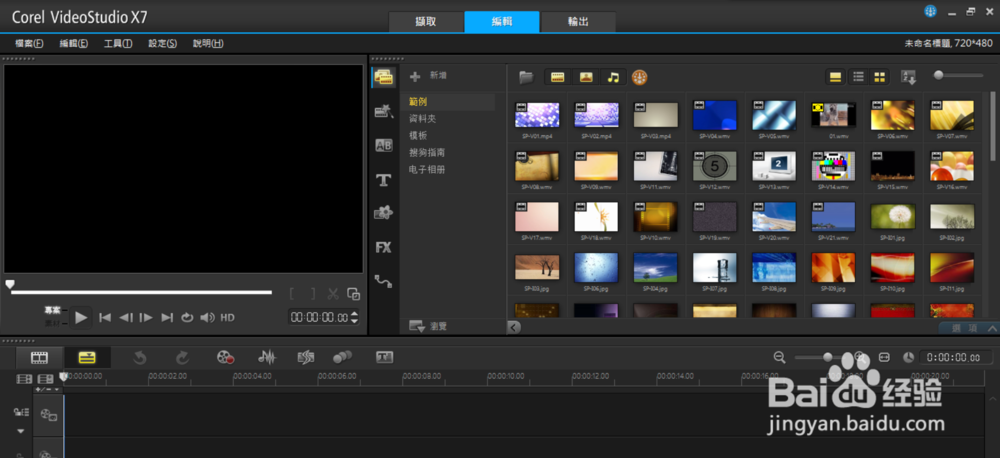
Task: Click the add/remove chapter point dropdown
Action: click(48, 389)
